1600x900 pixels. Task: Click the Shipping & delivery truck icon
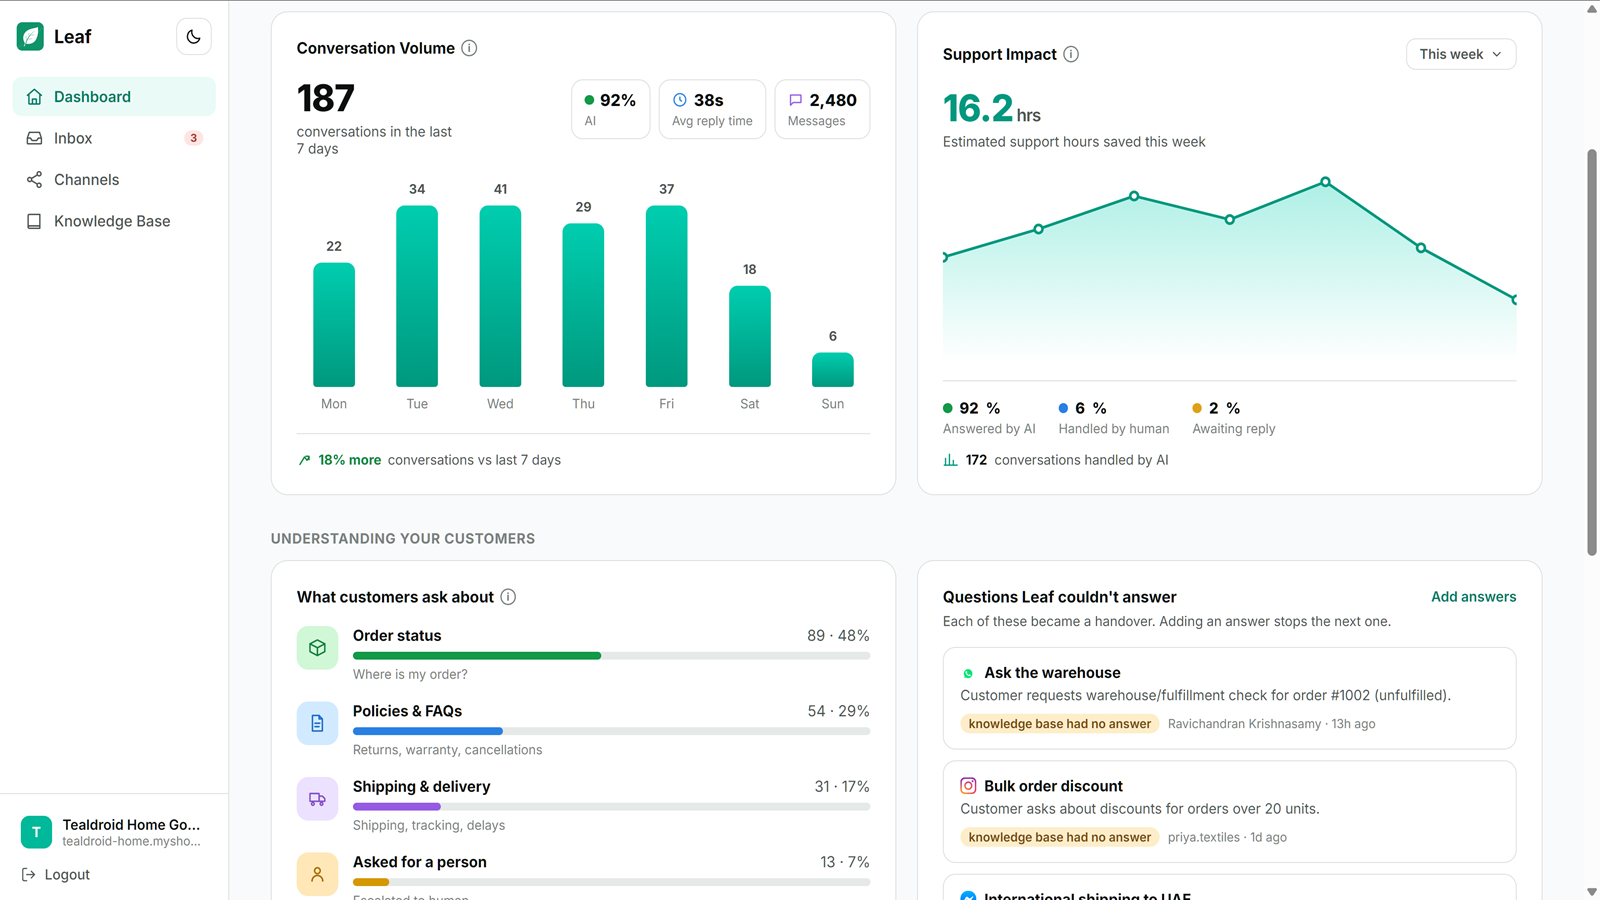317,799
